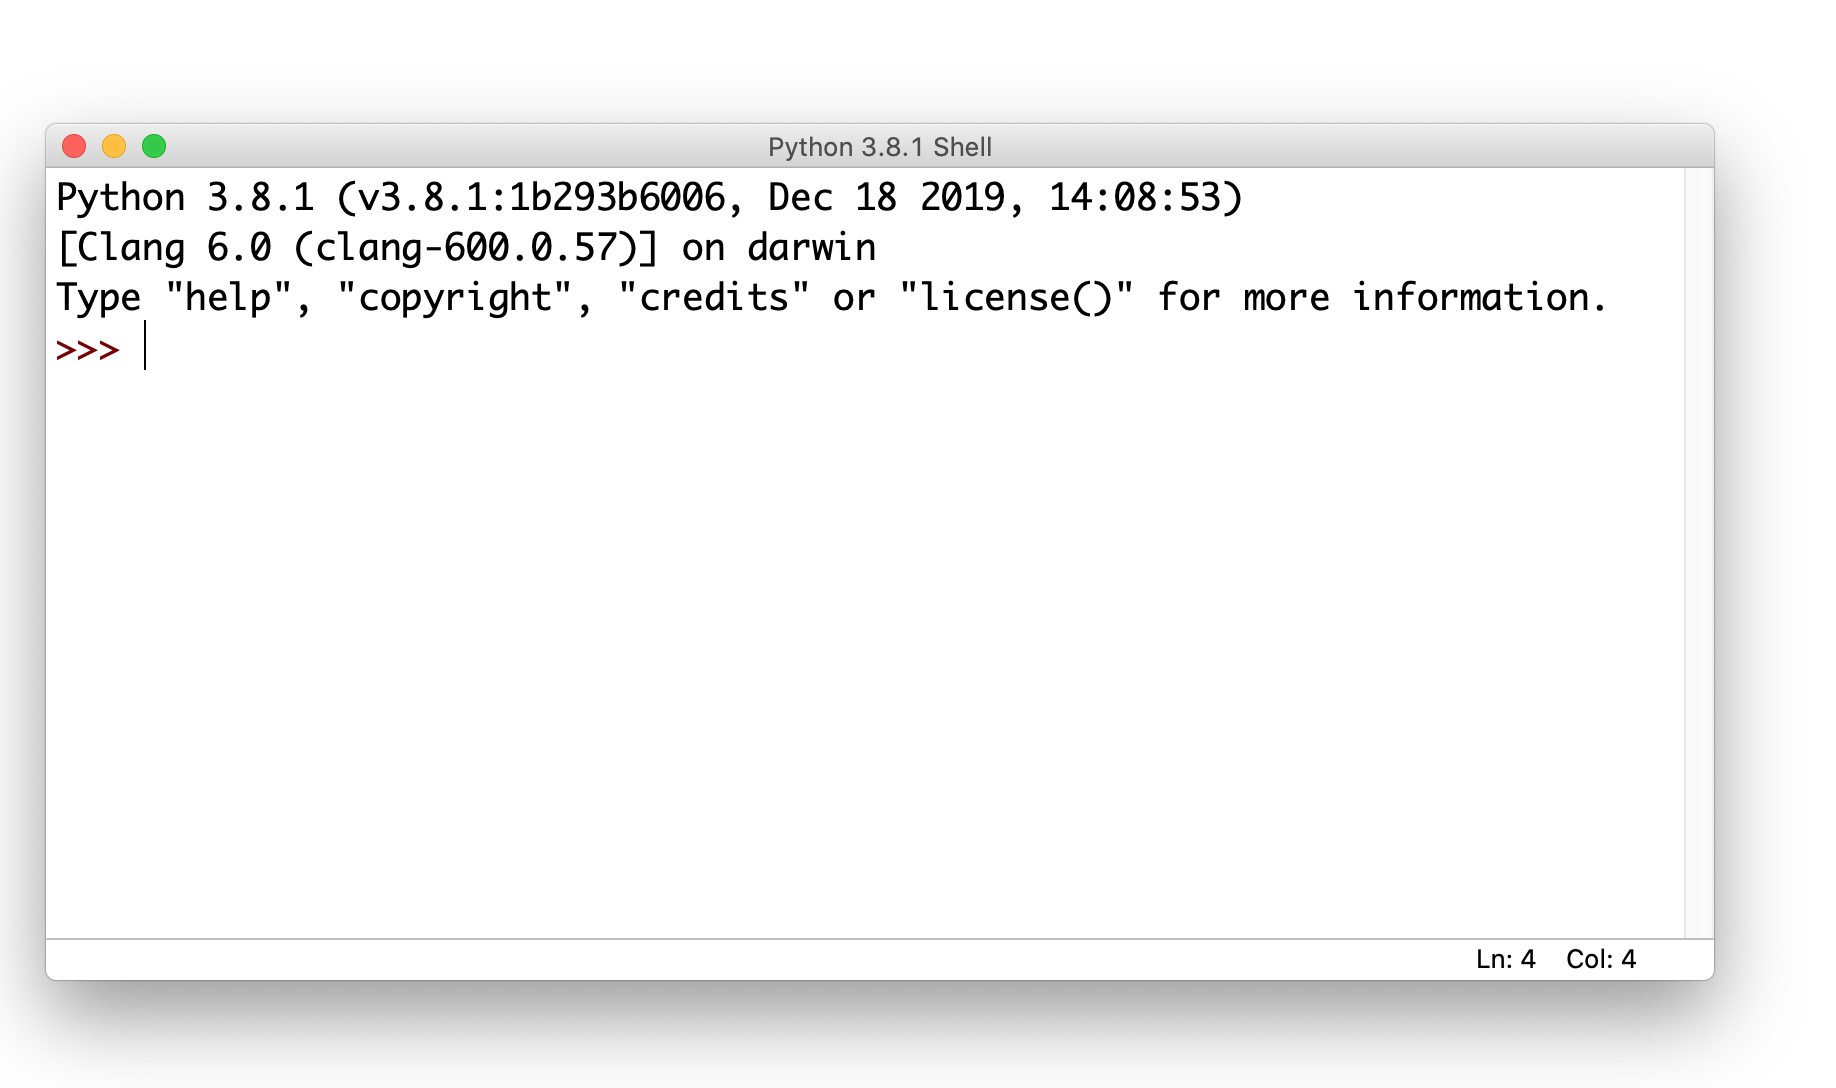Viewport: 1836px width, 1088px height.
Task: Click the empty shell area below the prompt
Action: [865, 650]
